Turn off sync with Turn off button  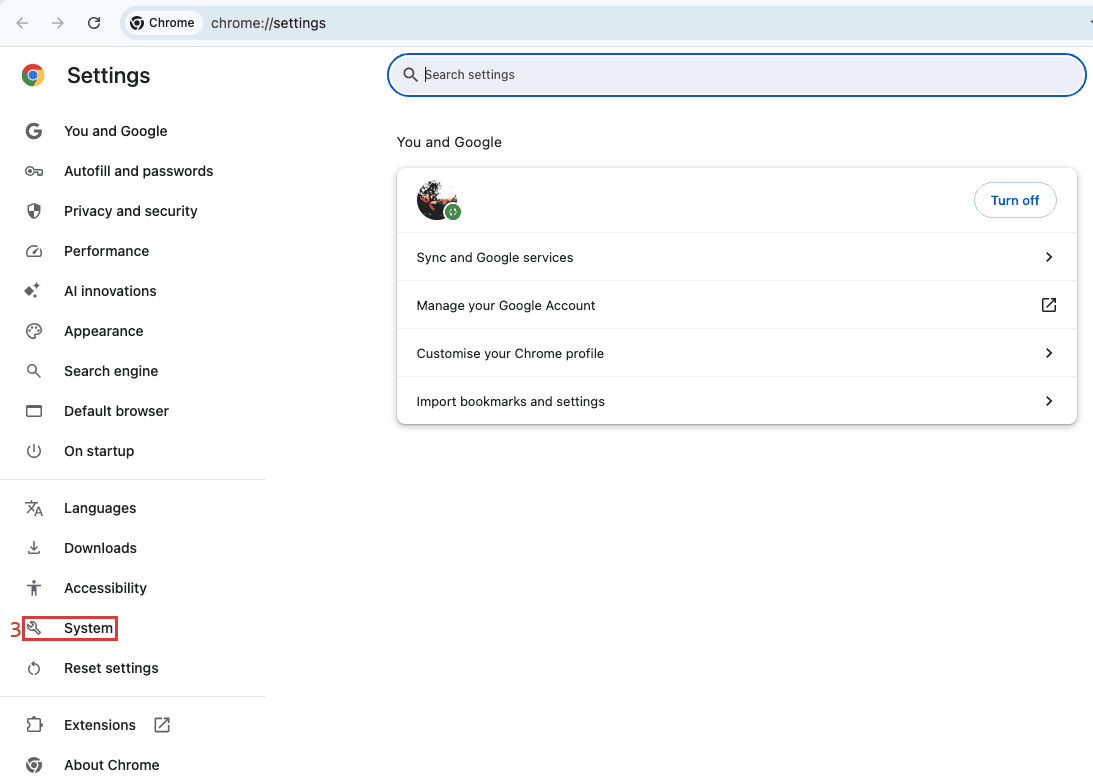(x=1014, y=200)
